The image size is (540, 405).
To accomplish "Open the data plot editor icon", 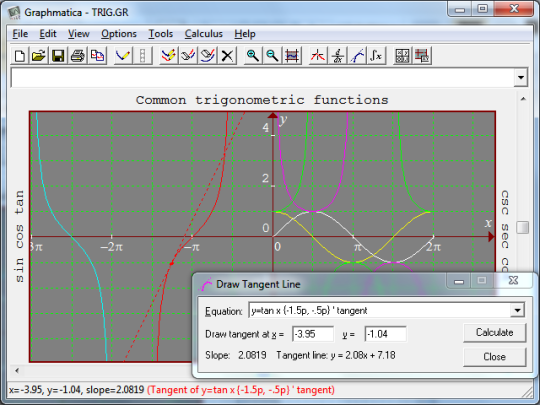I will [422, 55].
